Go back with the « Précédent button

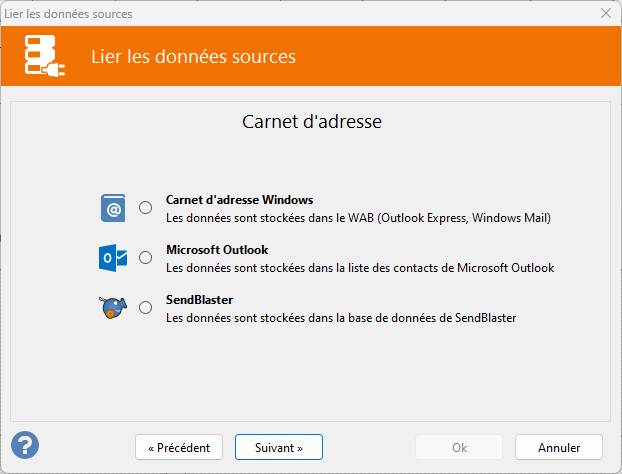[x=179, y=447]
